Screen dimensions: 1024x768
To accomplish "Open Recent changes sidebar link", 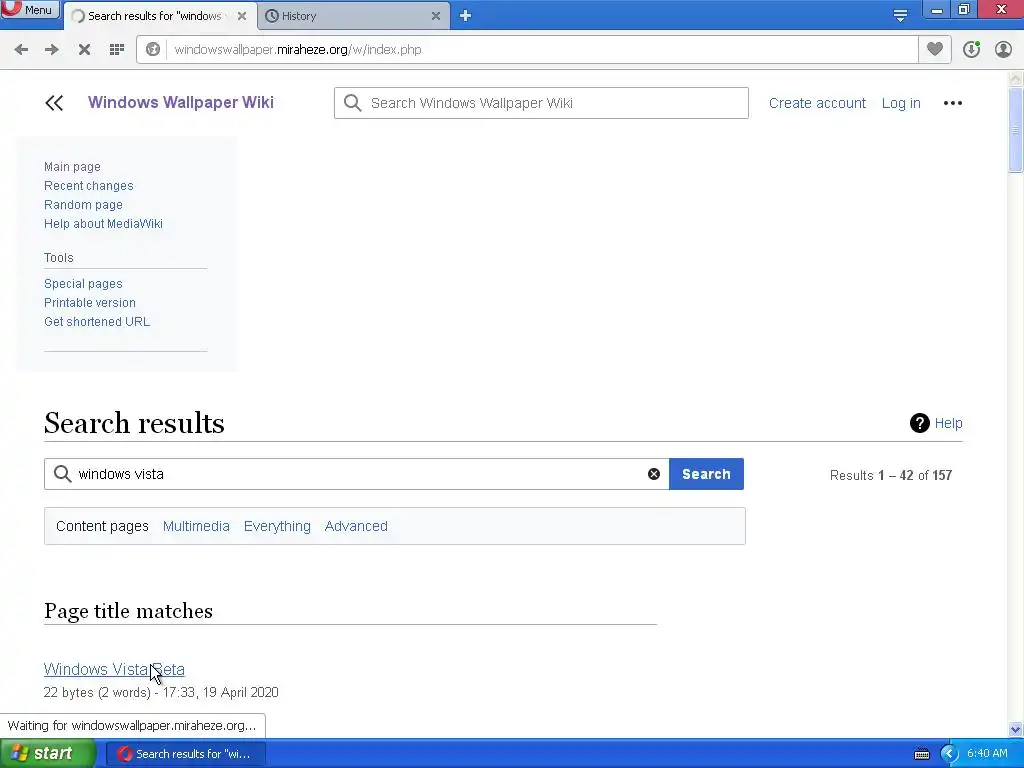I will (x=89, y=185).
